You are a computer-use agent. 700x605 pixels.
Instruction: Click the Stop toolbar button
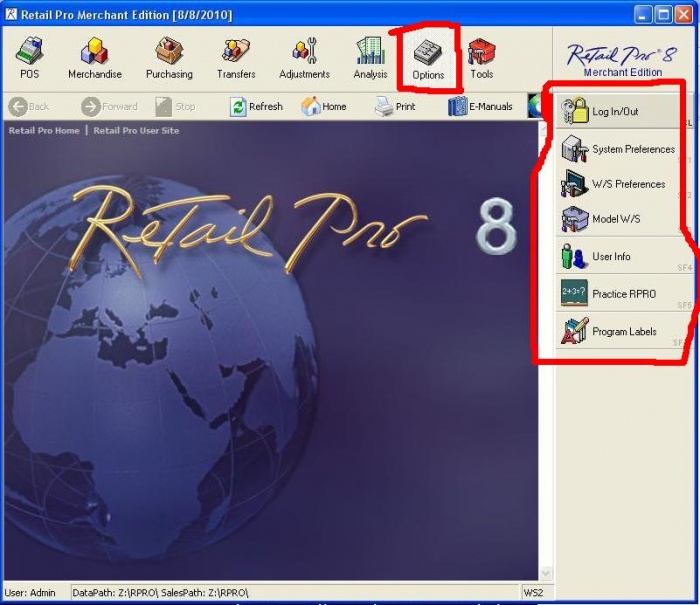click(175, 107)
